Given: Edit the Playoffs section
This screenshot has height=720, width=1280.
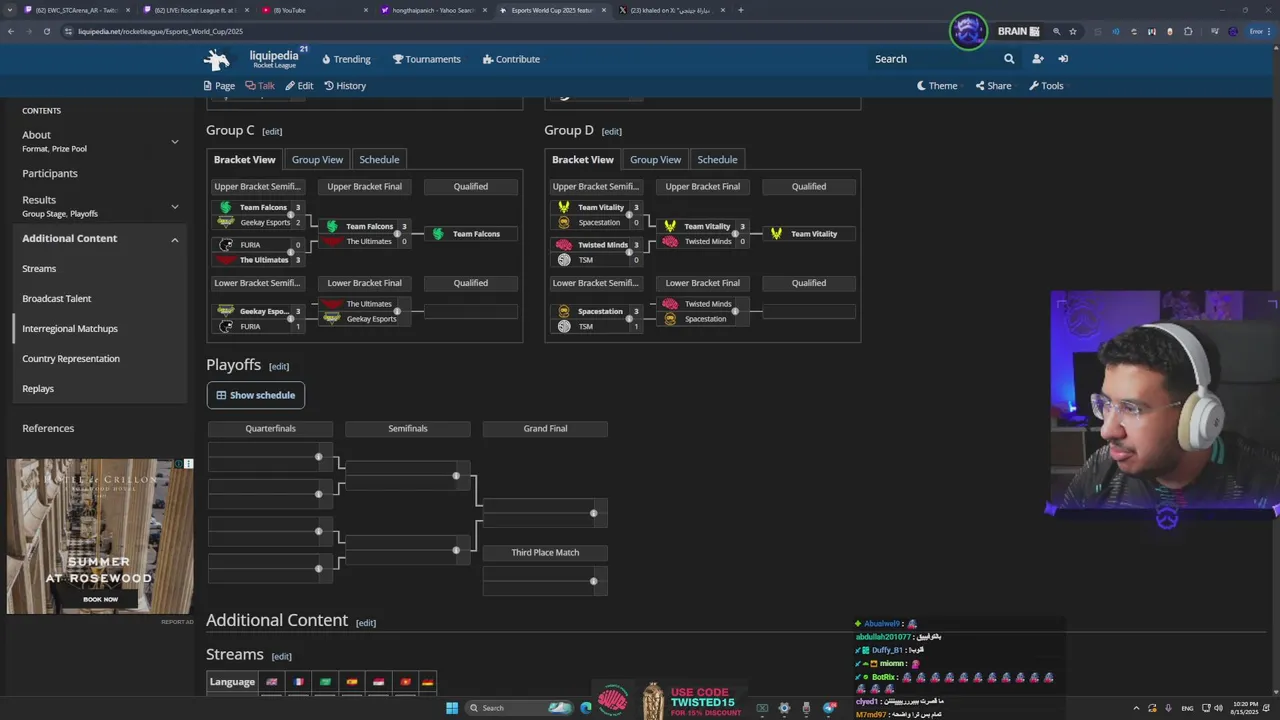Looking at the screenshot, I should (x=279, y=366).
